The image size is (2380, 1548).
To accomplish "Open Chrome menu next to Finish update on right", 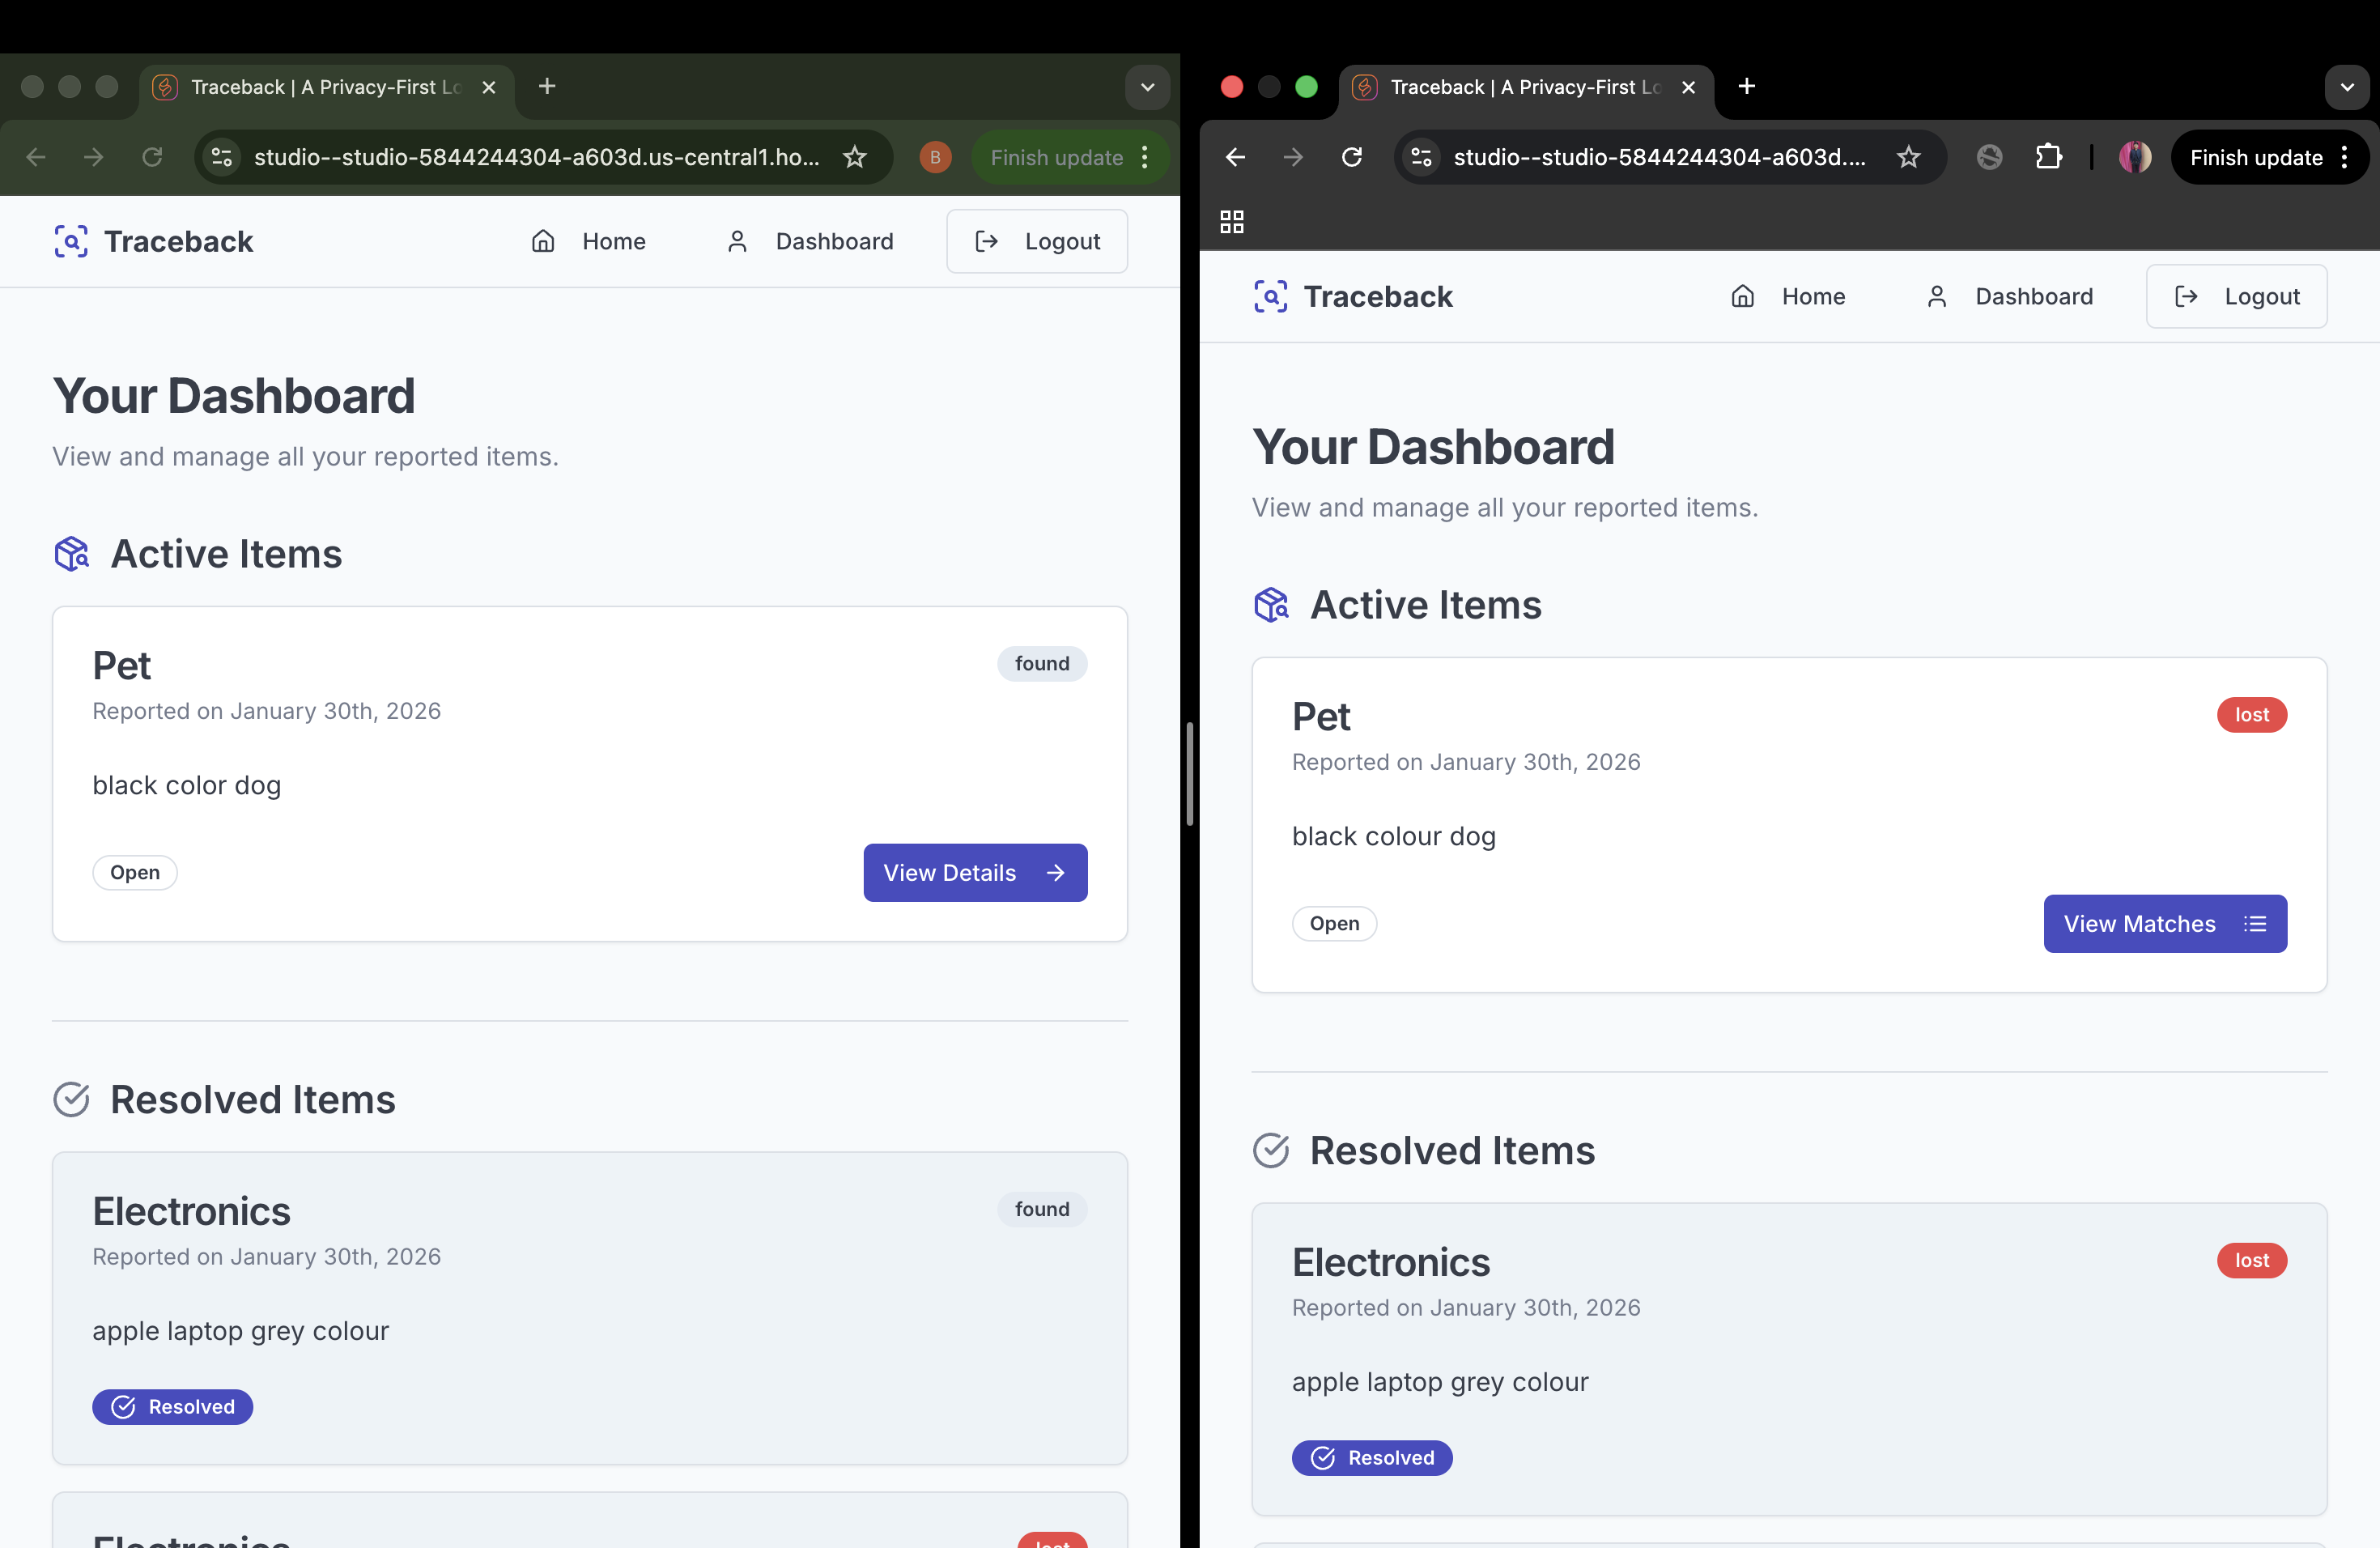I will click(x=2344, y=157).
